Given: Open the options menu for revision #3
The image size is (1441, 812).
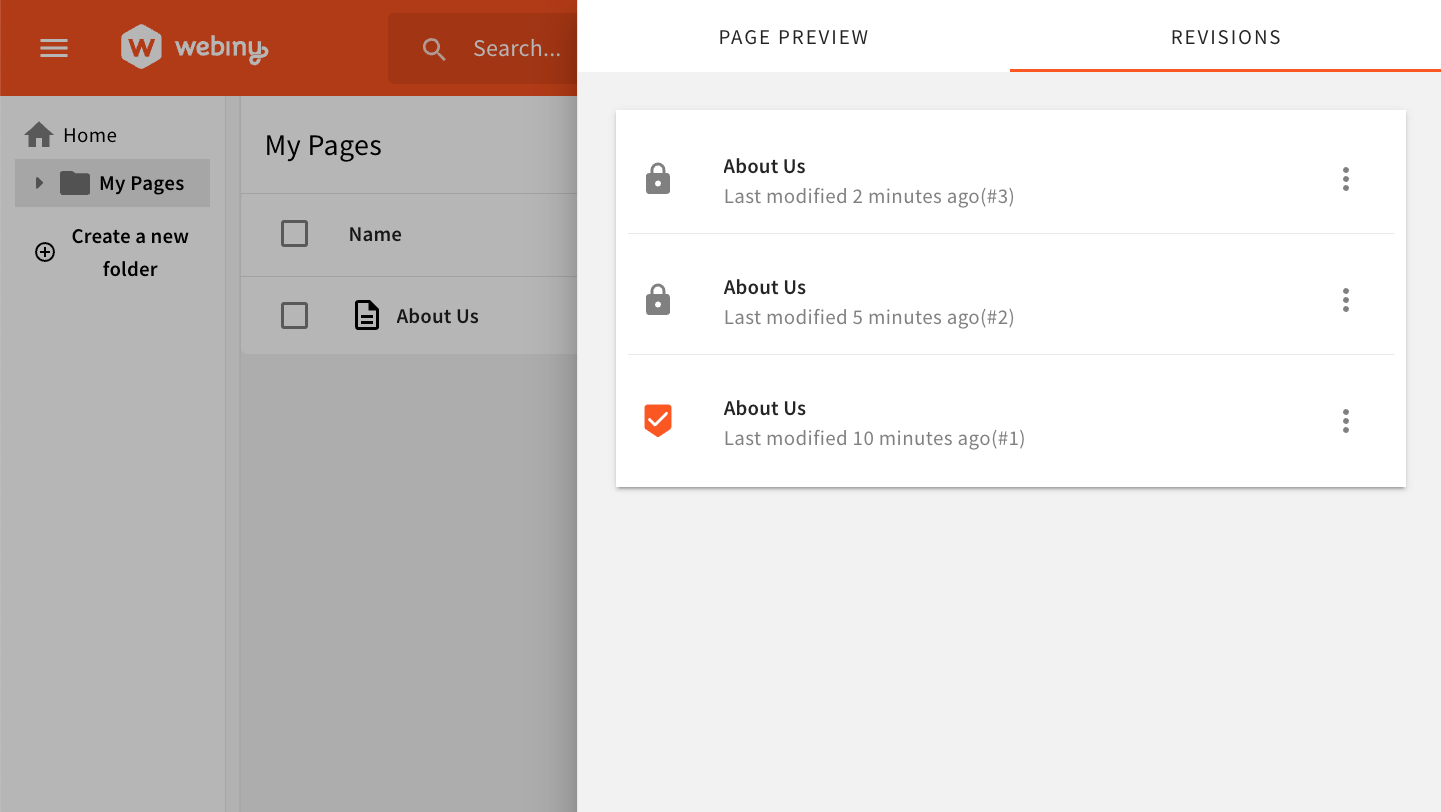Looking at the screenshot, I should (x=1346, y=178).
